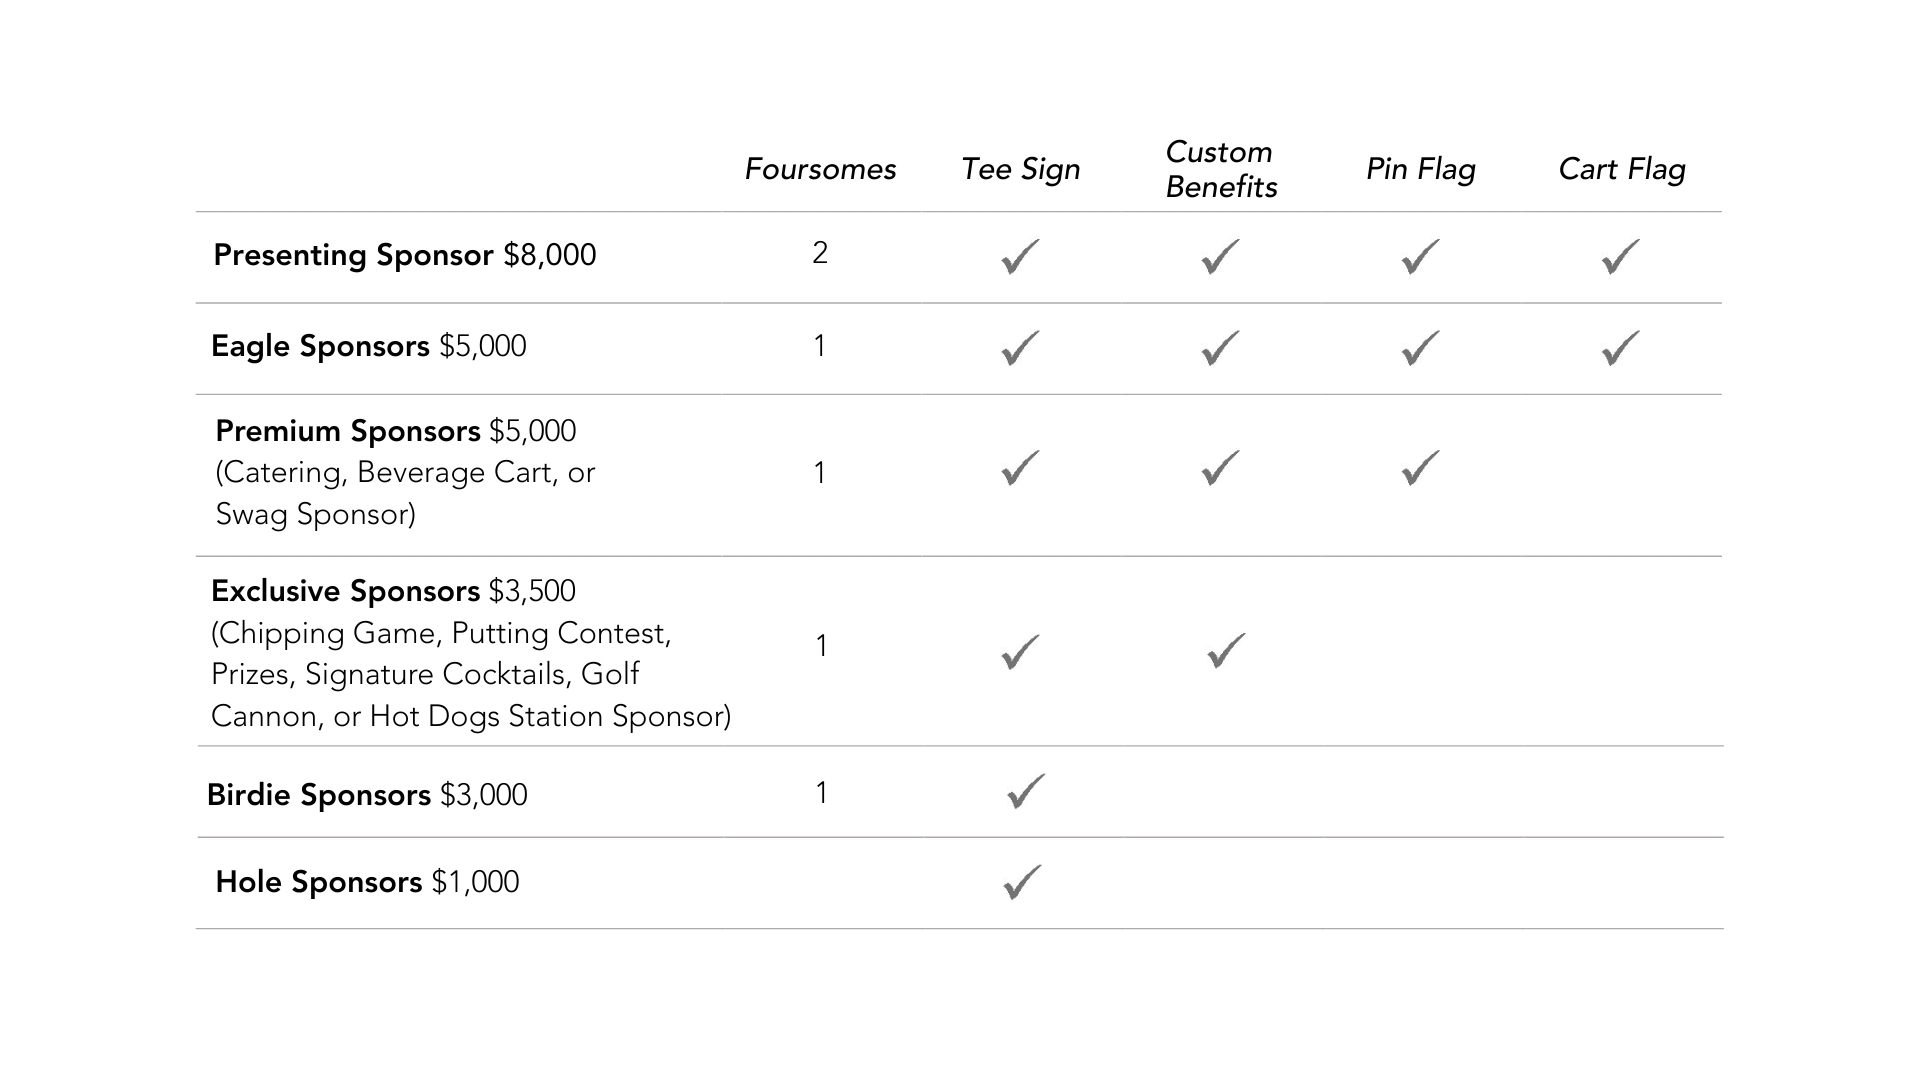Click Exclusive Sponsors Custom Benefits checkmark
Viewport: 1920px width, 1080px height.
[x=1226, y=651]
